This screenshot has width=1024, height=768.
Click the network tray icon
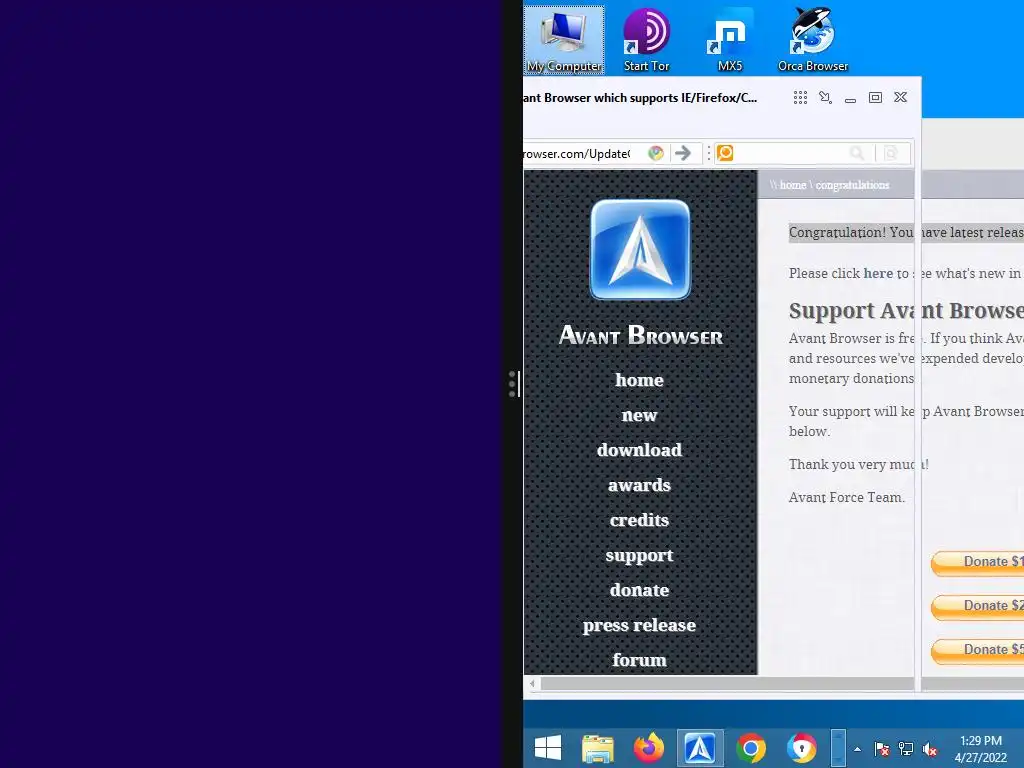906,749
